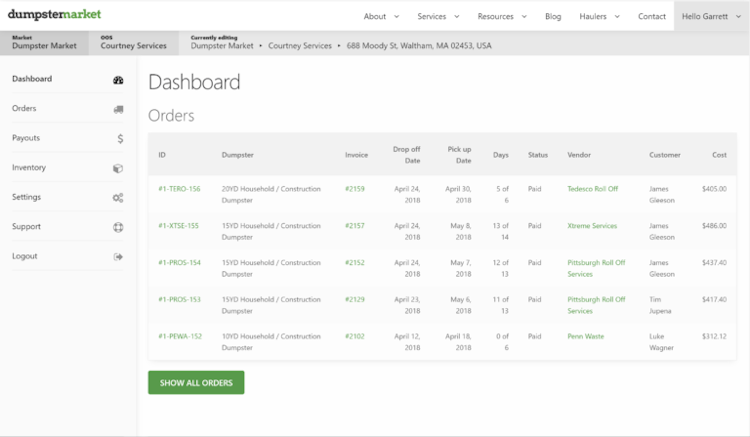Select the Market Dumpster Market tab
Viewport: 750px width, 437px height.
pos(44,43)
